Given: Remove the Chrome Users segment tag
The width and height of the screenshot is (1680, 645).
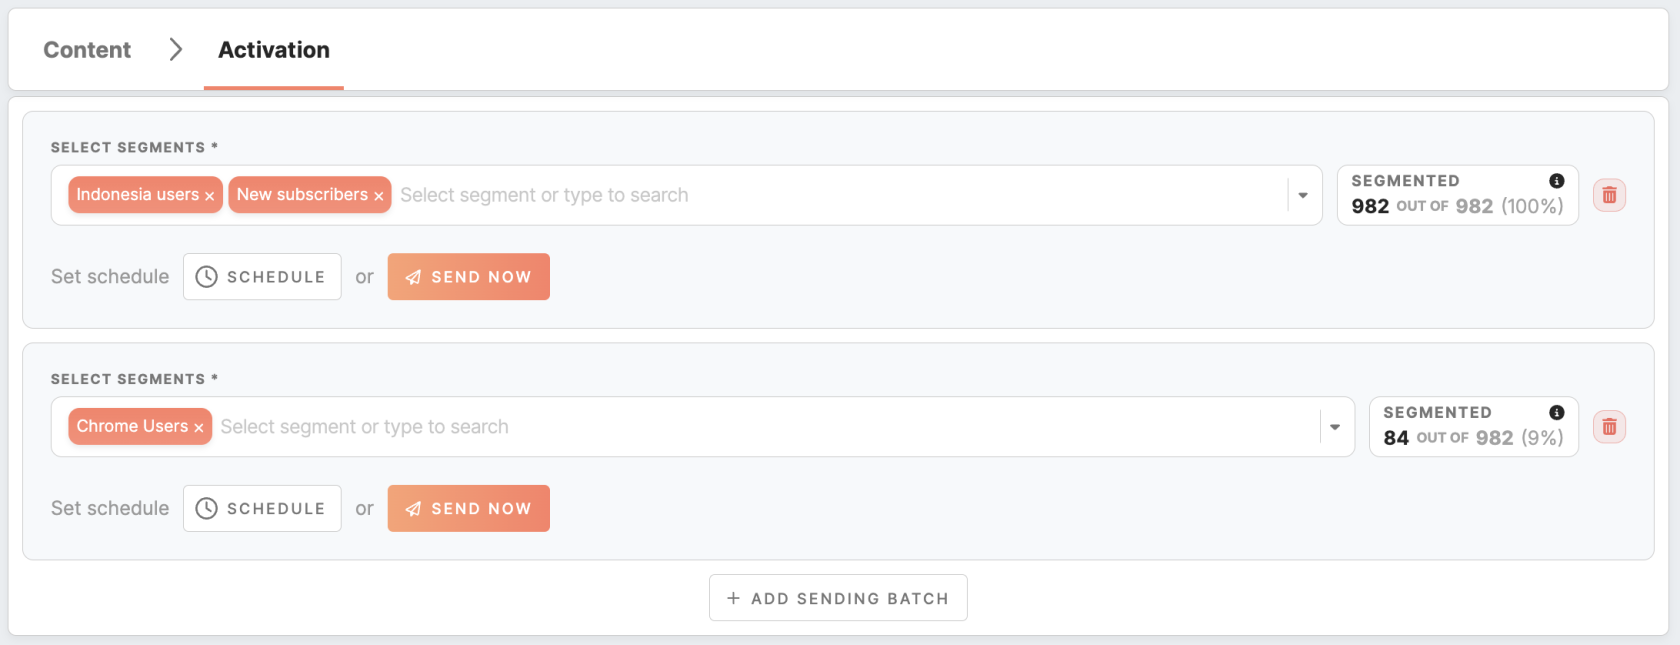Looking at the screenshot, I should click(x=198, y=428).
